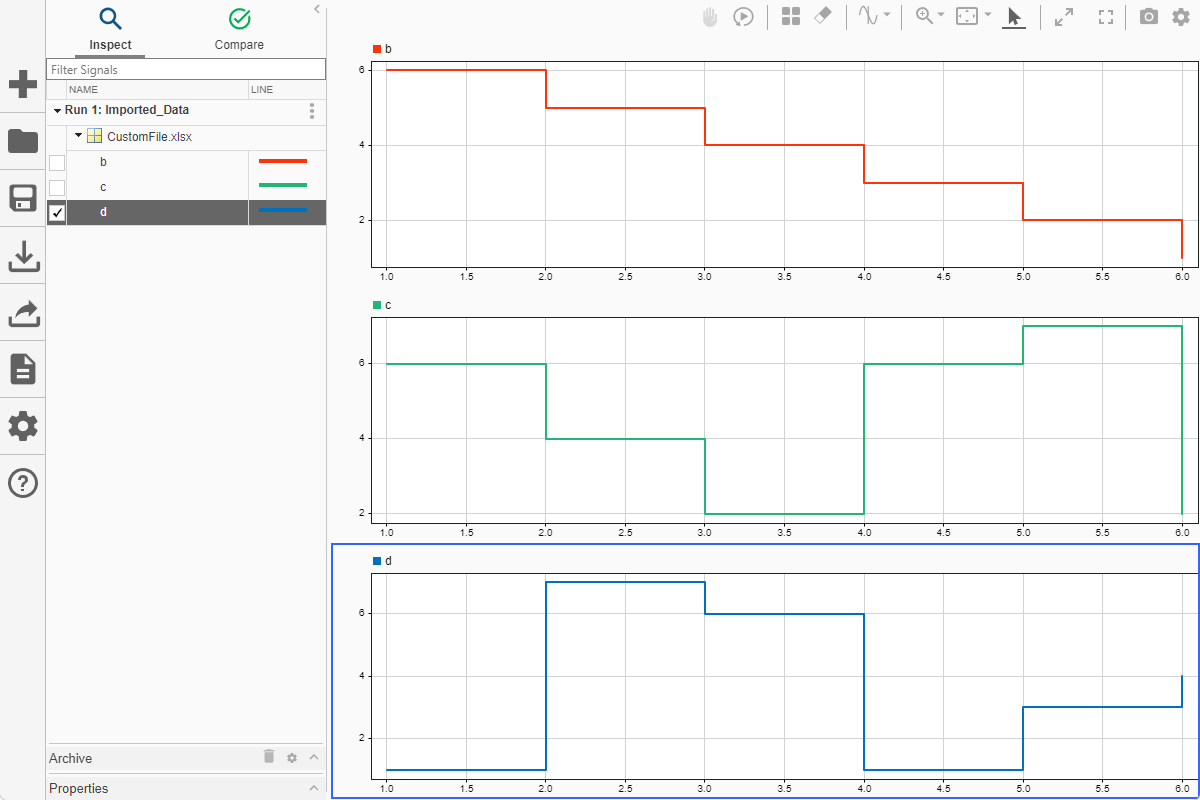The width and height of the screenshot is (1200, 800).
Task: Click the red line swatch for signal b
Action: click(283, 160)
